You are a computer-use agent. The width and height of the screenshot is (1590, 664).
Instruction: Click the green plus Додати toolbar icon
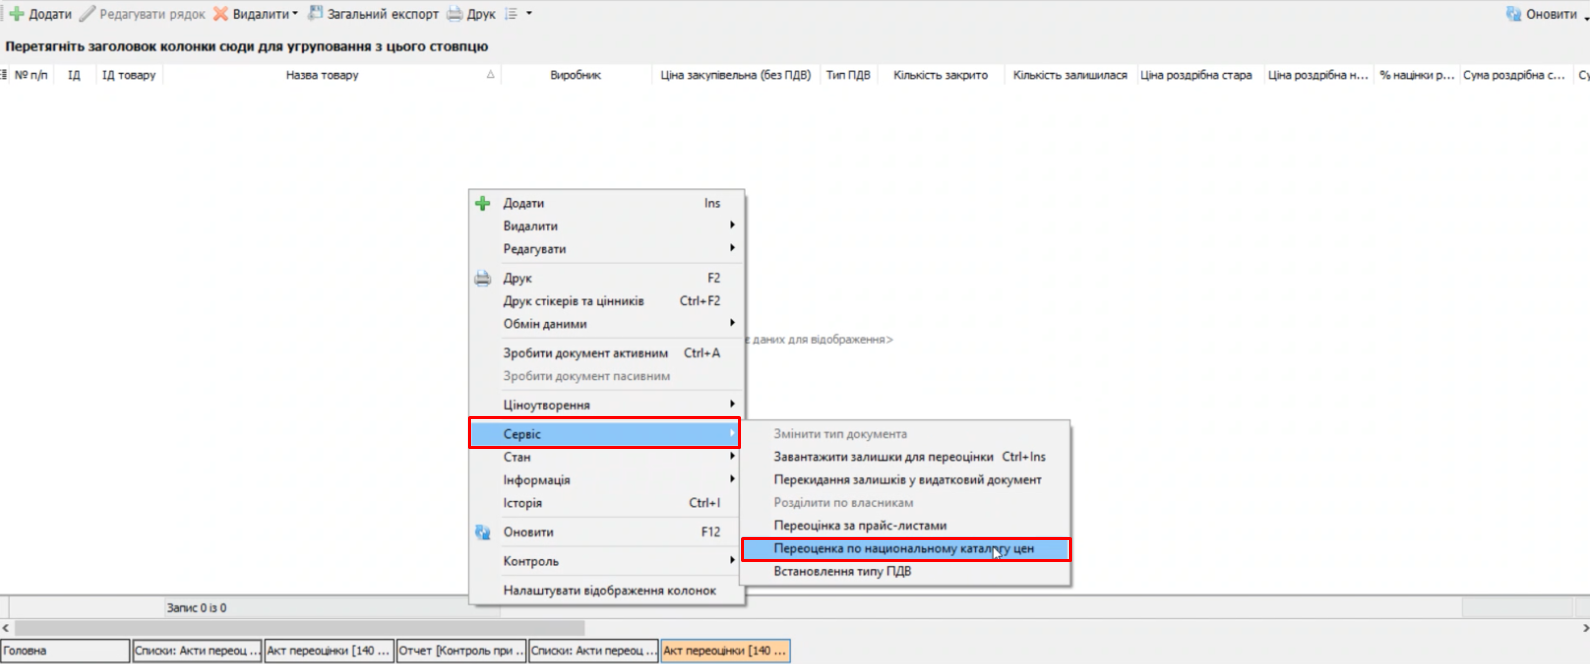tap(17, 14)
